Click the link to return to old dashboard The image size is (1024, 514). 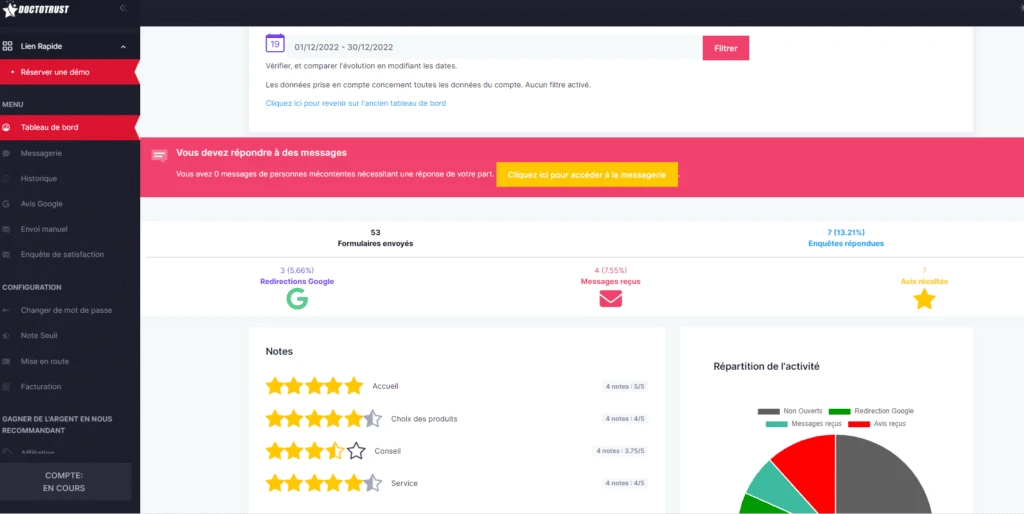click(355, 103)
